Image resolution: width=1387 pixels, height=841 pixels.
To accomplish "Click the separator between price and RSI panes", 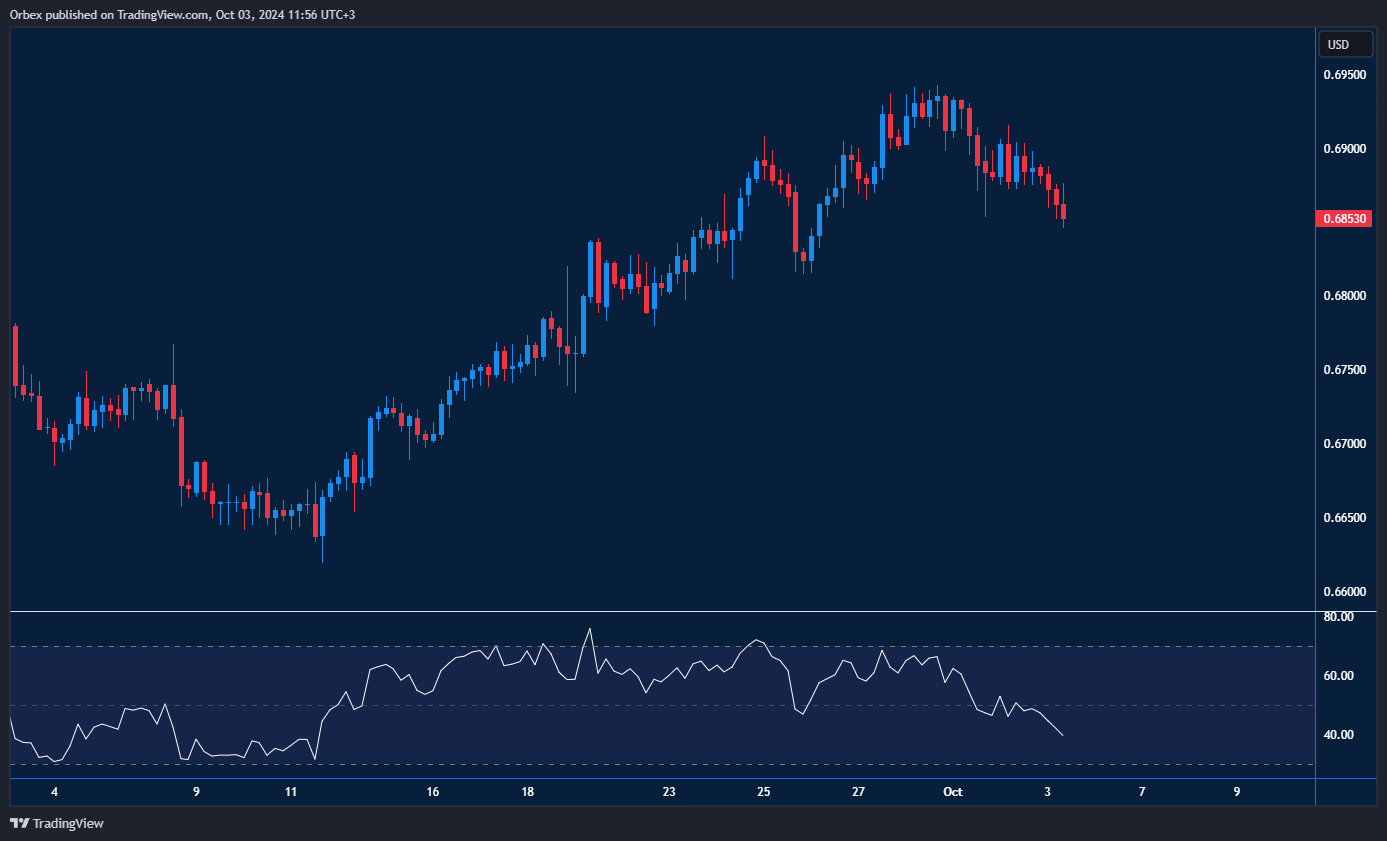I will click(x=660, y=611).
